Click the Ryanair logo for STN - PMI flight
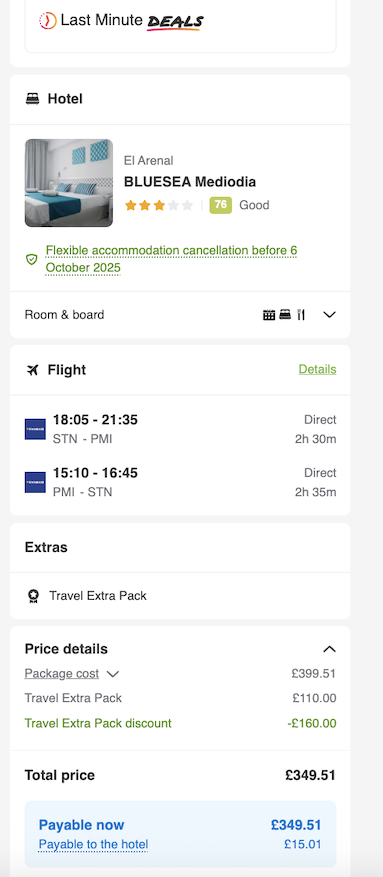This screenshot has height=877, width=383. [35, 429]
